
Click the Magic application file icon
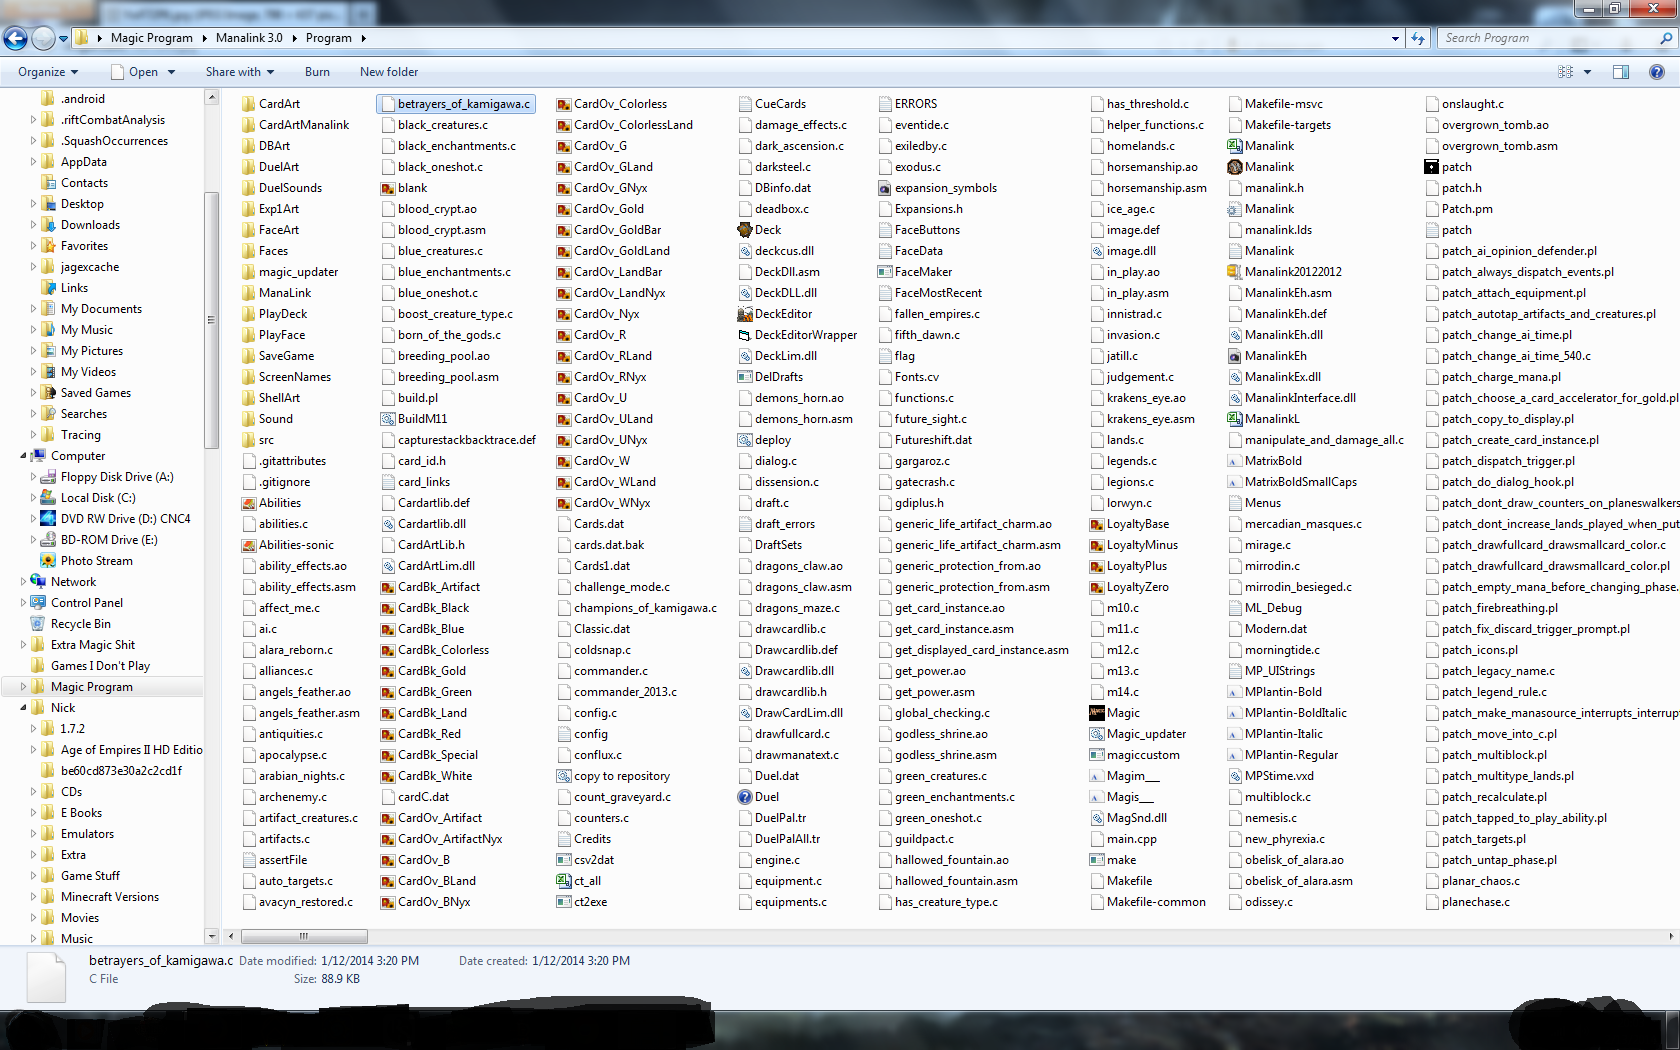(1097, 713)
